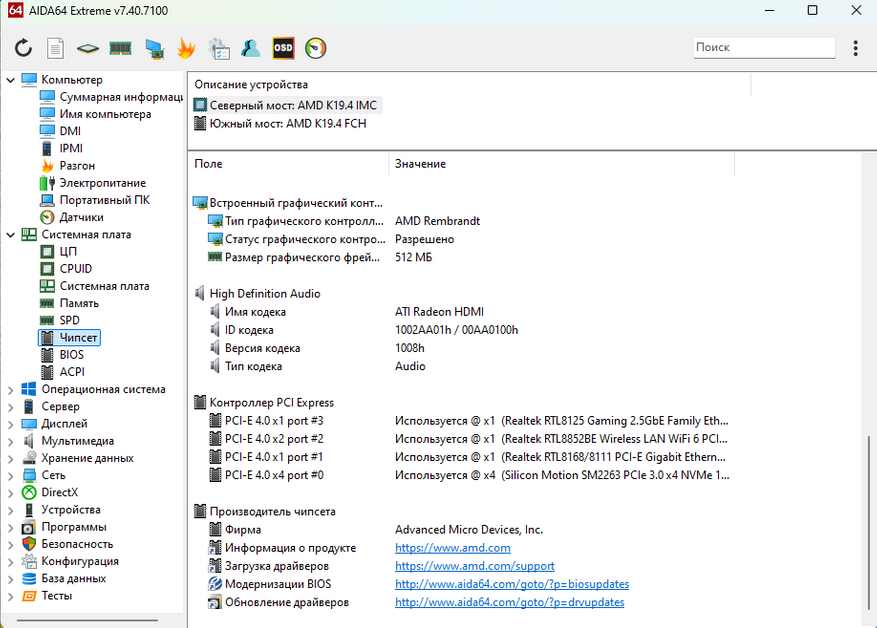Open the three-dot menu button

pyautogui.click(x=856, y=48)
